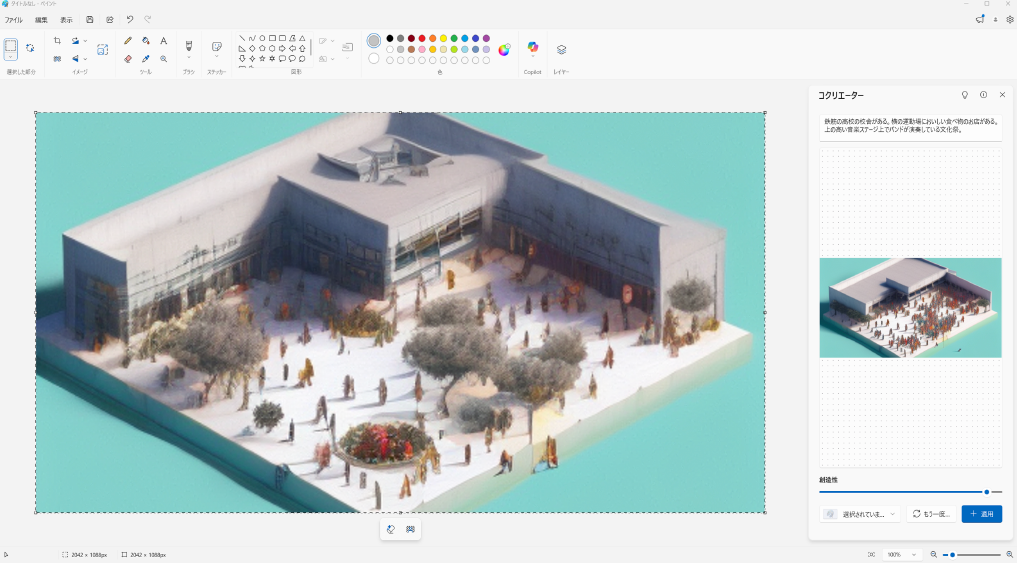Viewport: 1017px width, 563px height.
Task: Open the ファイル menu
Action: point(14,20)
